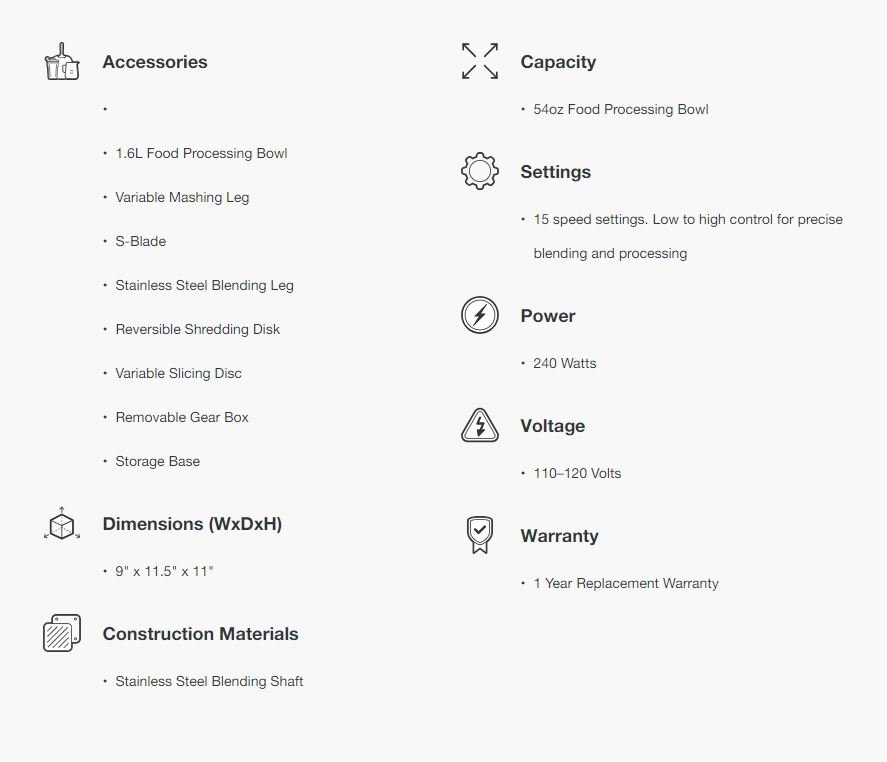887x762 pixels.
Task: Click the Warranty shield badge icon
Action: [x=480, y=535]
